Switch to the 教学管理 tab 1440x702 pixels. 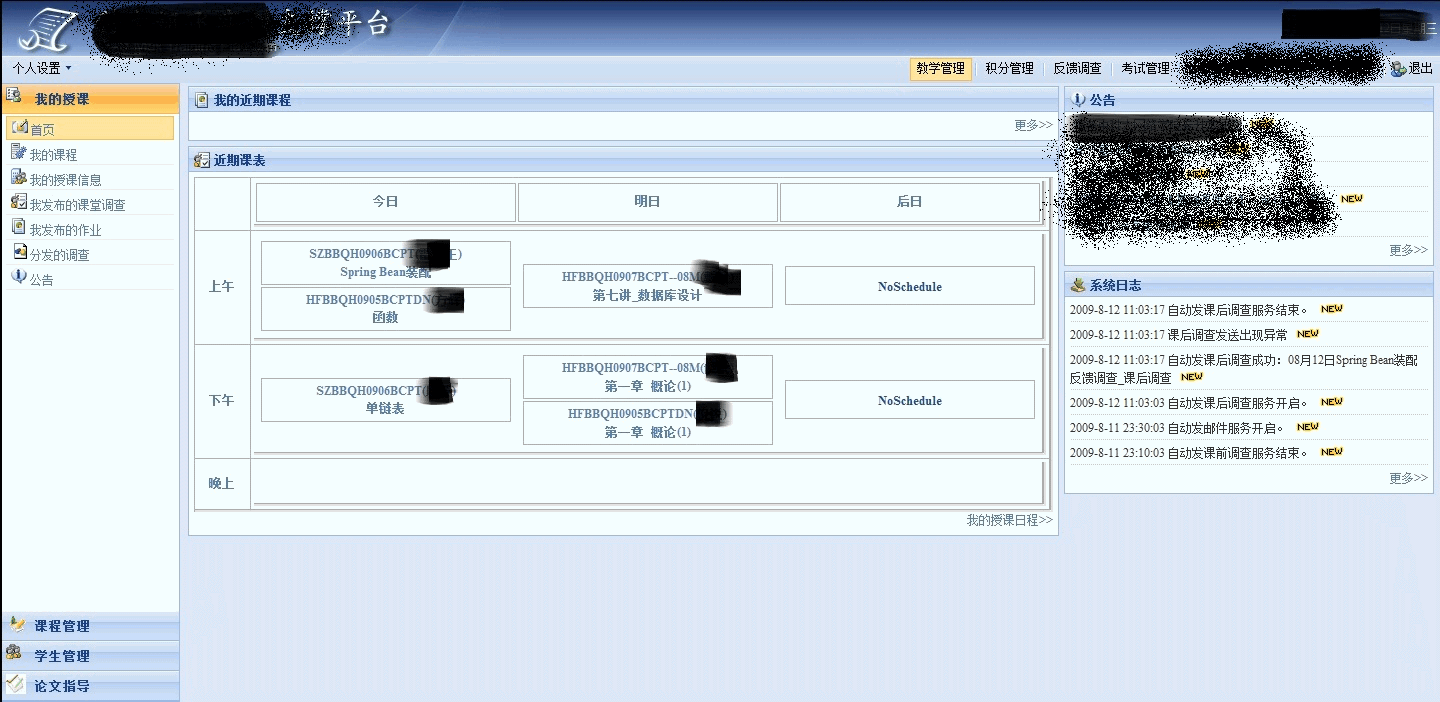click(940, 69)
